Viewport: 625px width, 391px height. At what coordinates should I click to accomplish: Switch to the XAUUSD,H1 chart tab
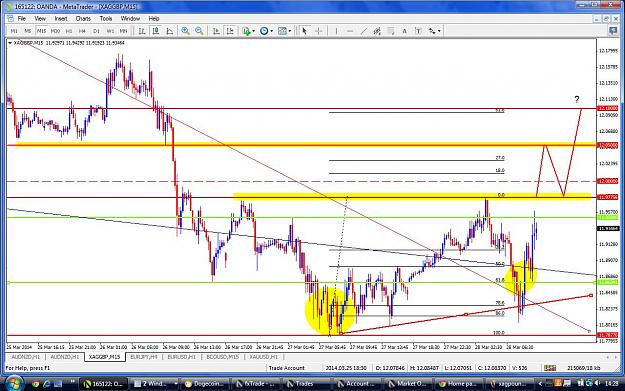(x=263, y=357)
